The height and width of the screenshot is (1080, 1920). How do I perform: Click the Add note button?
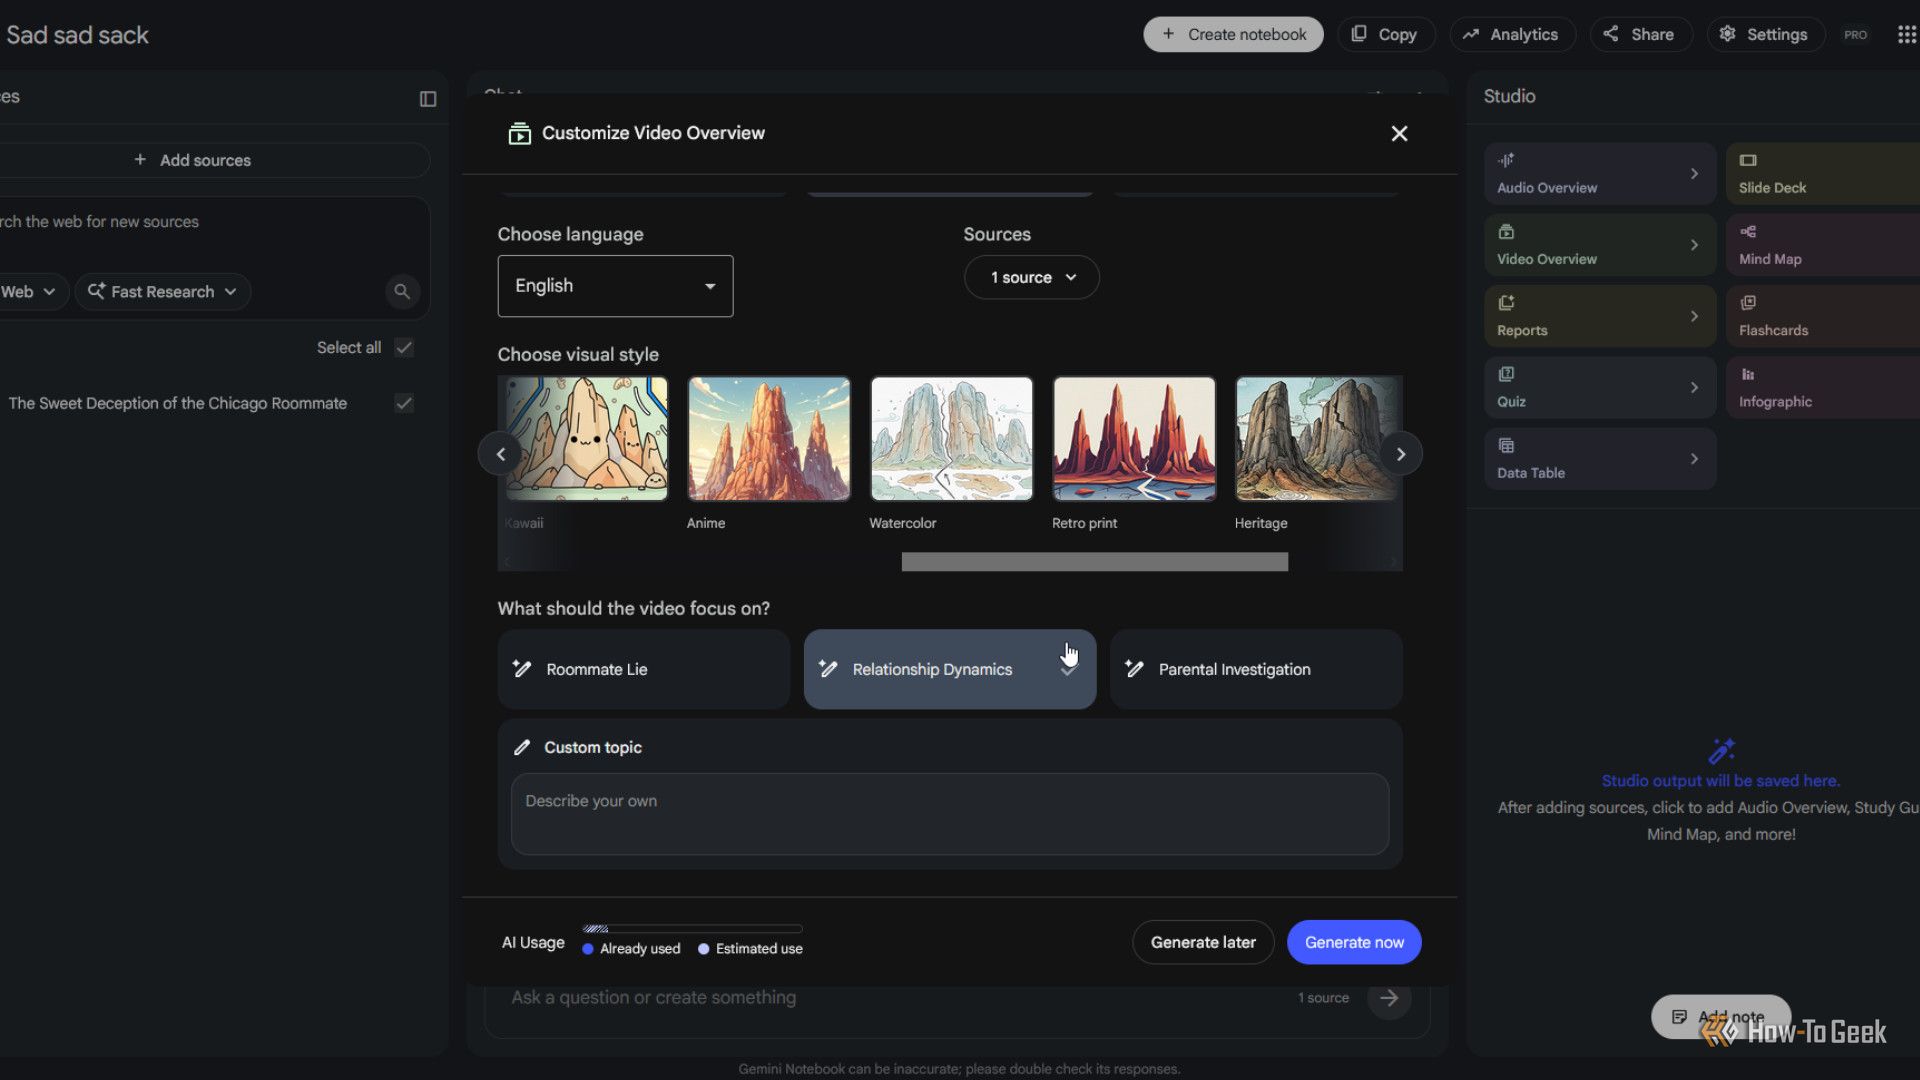tap(1720, 1016)
